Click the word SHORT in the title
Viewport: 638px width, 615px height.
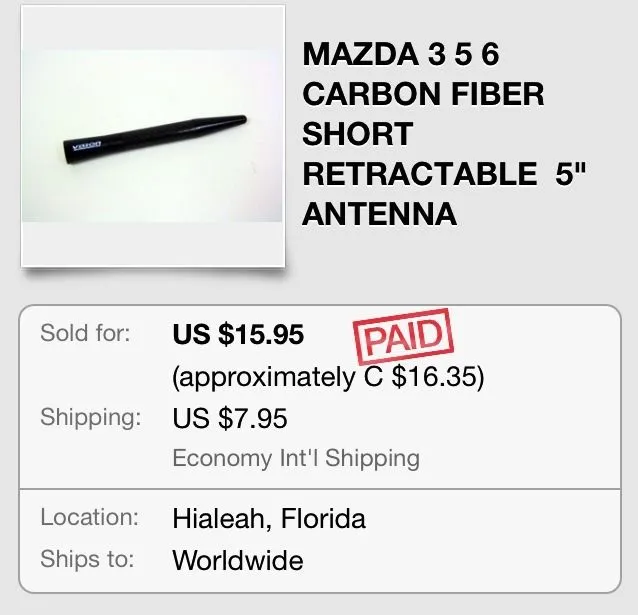(x=357, y=134)
